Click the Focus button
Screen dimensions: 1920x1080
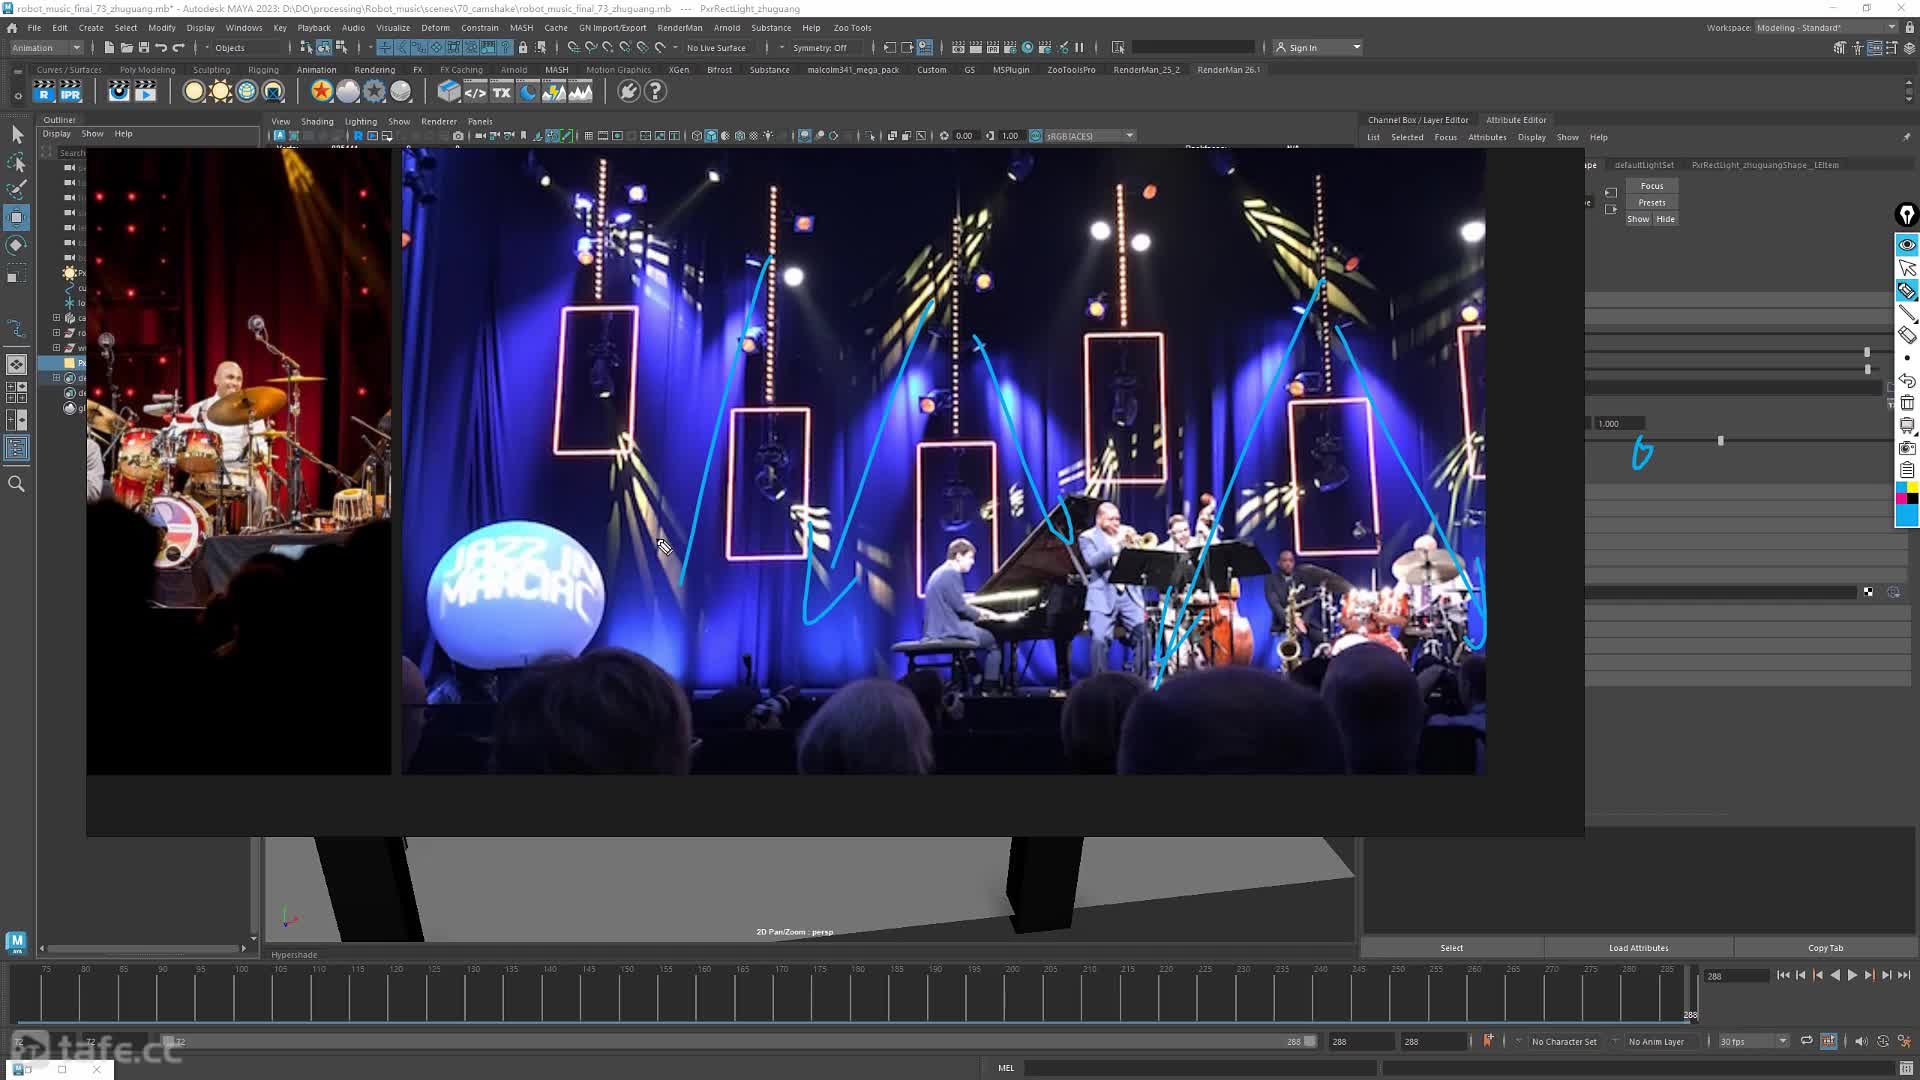(x=1652, y=186)
